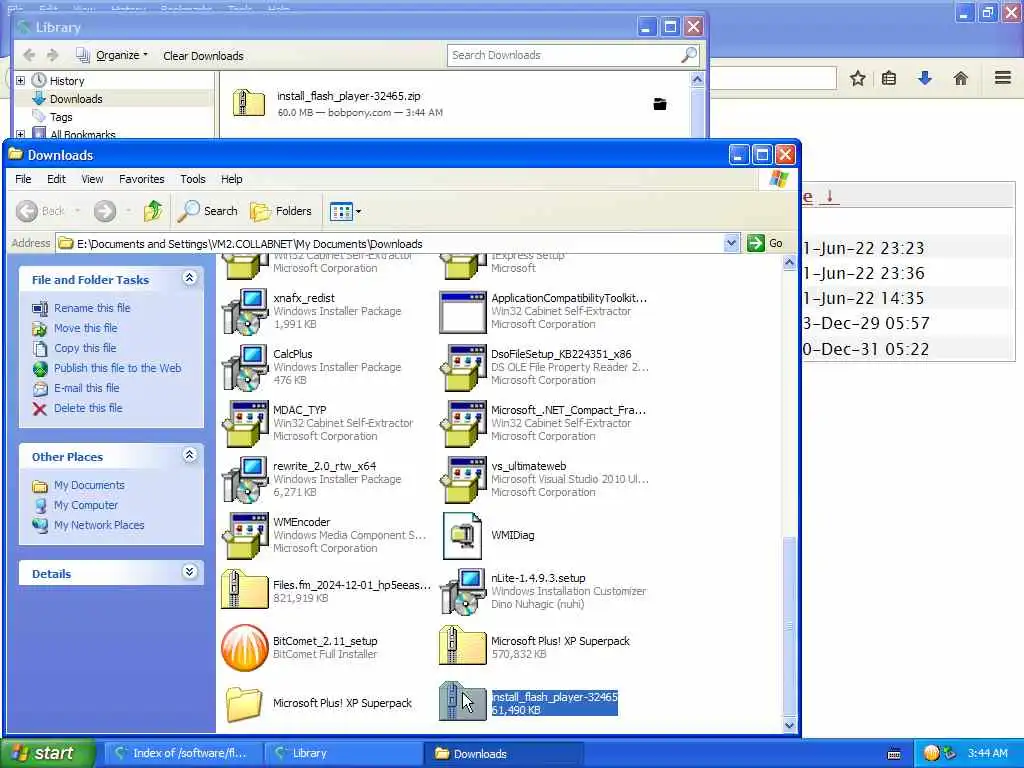This screenshot has width=1024, height=768.
Task: Open the Help menu in Explorer
Action: coord(231,179)
